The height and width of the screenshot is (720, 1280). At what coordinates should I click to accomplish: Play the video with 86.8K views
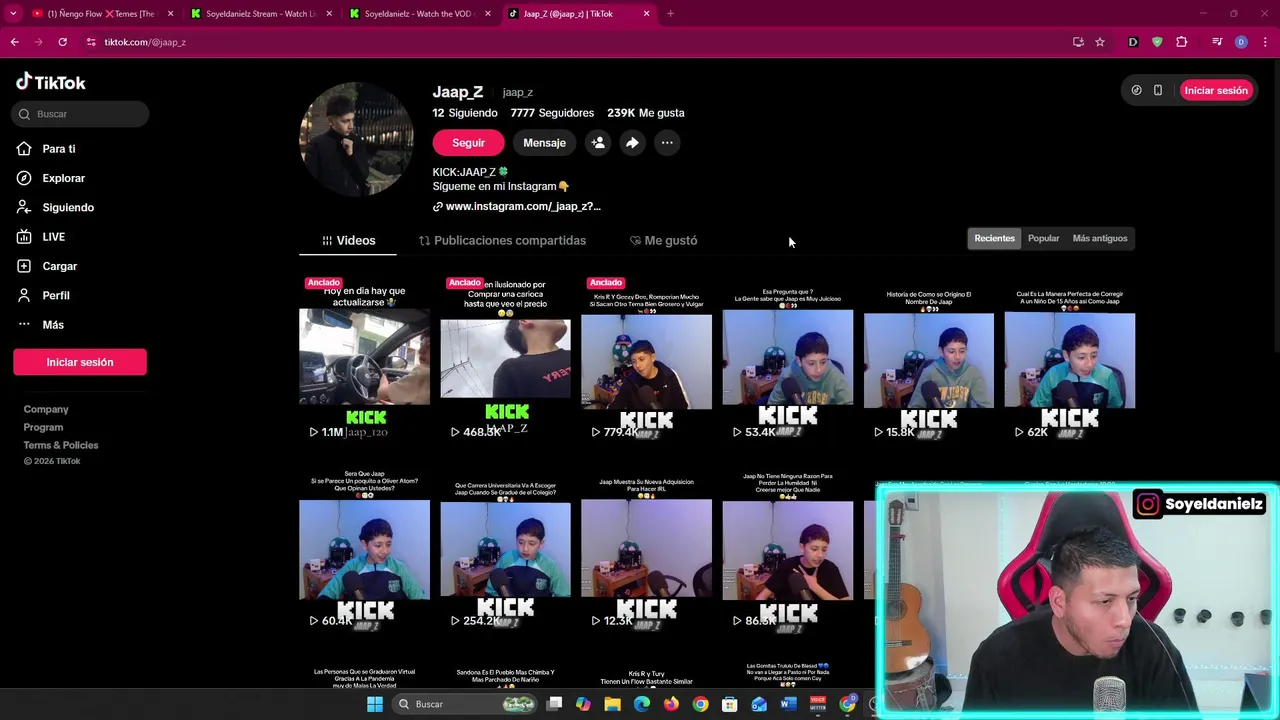(787, 549)
